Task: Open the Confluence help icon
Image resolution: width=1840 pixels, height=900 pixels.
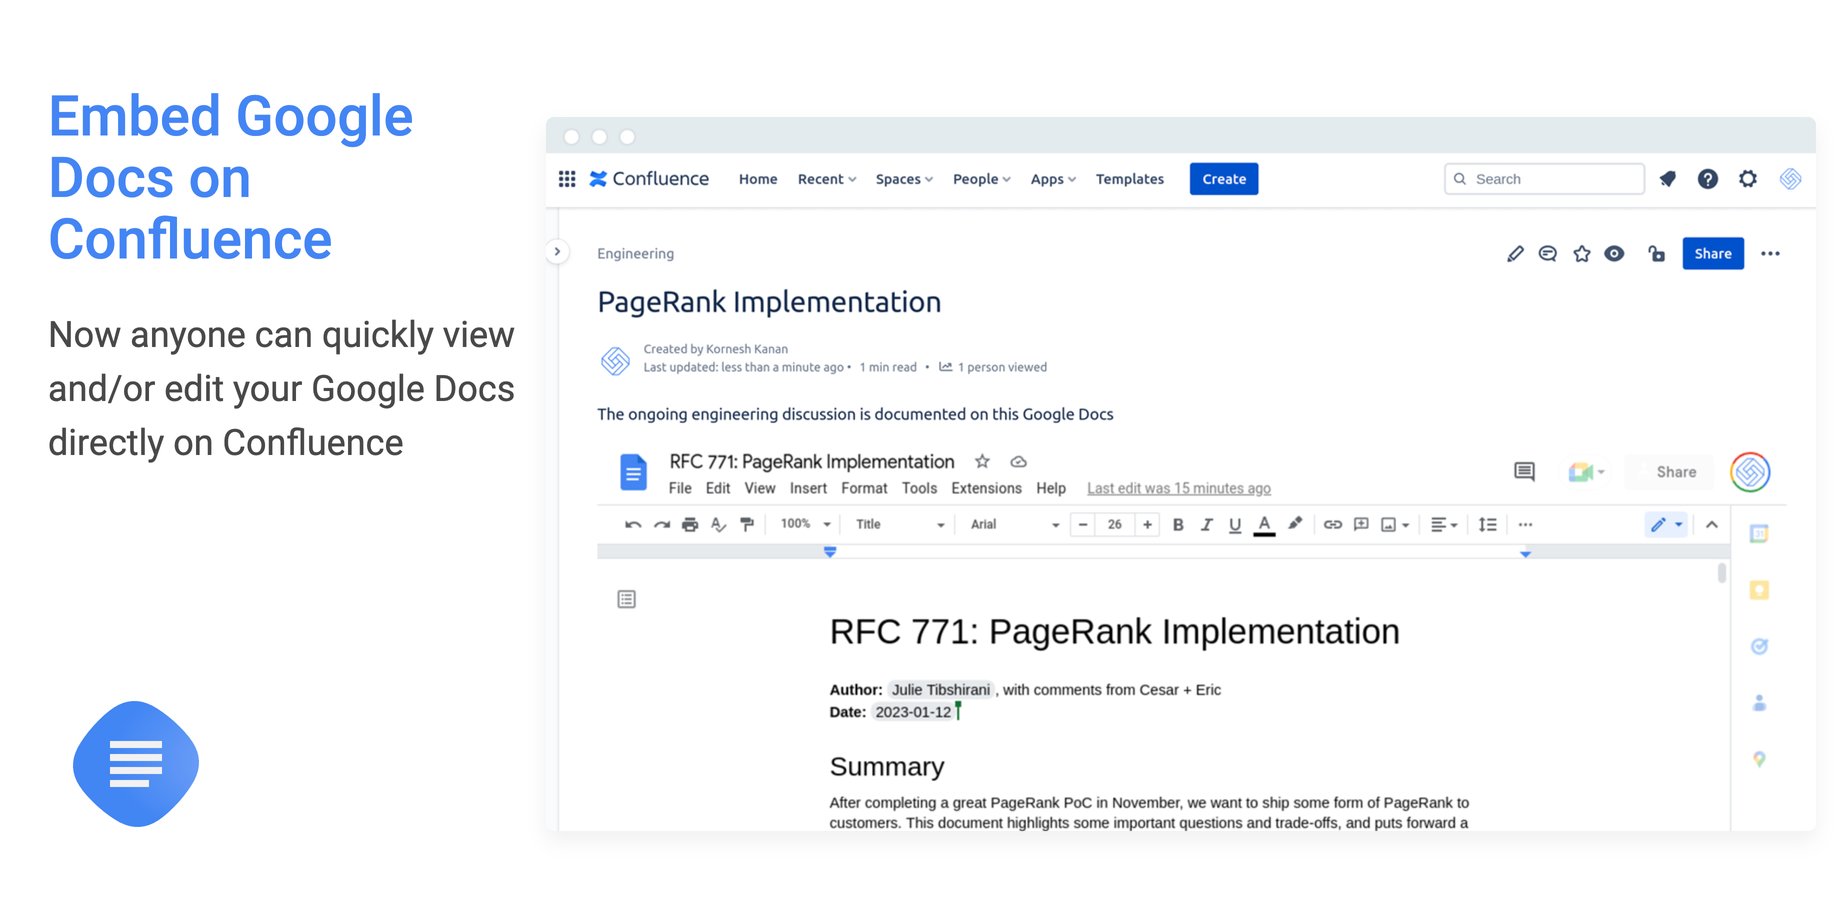Action: click(x=1708, y=179)
